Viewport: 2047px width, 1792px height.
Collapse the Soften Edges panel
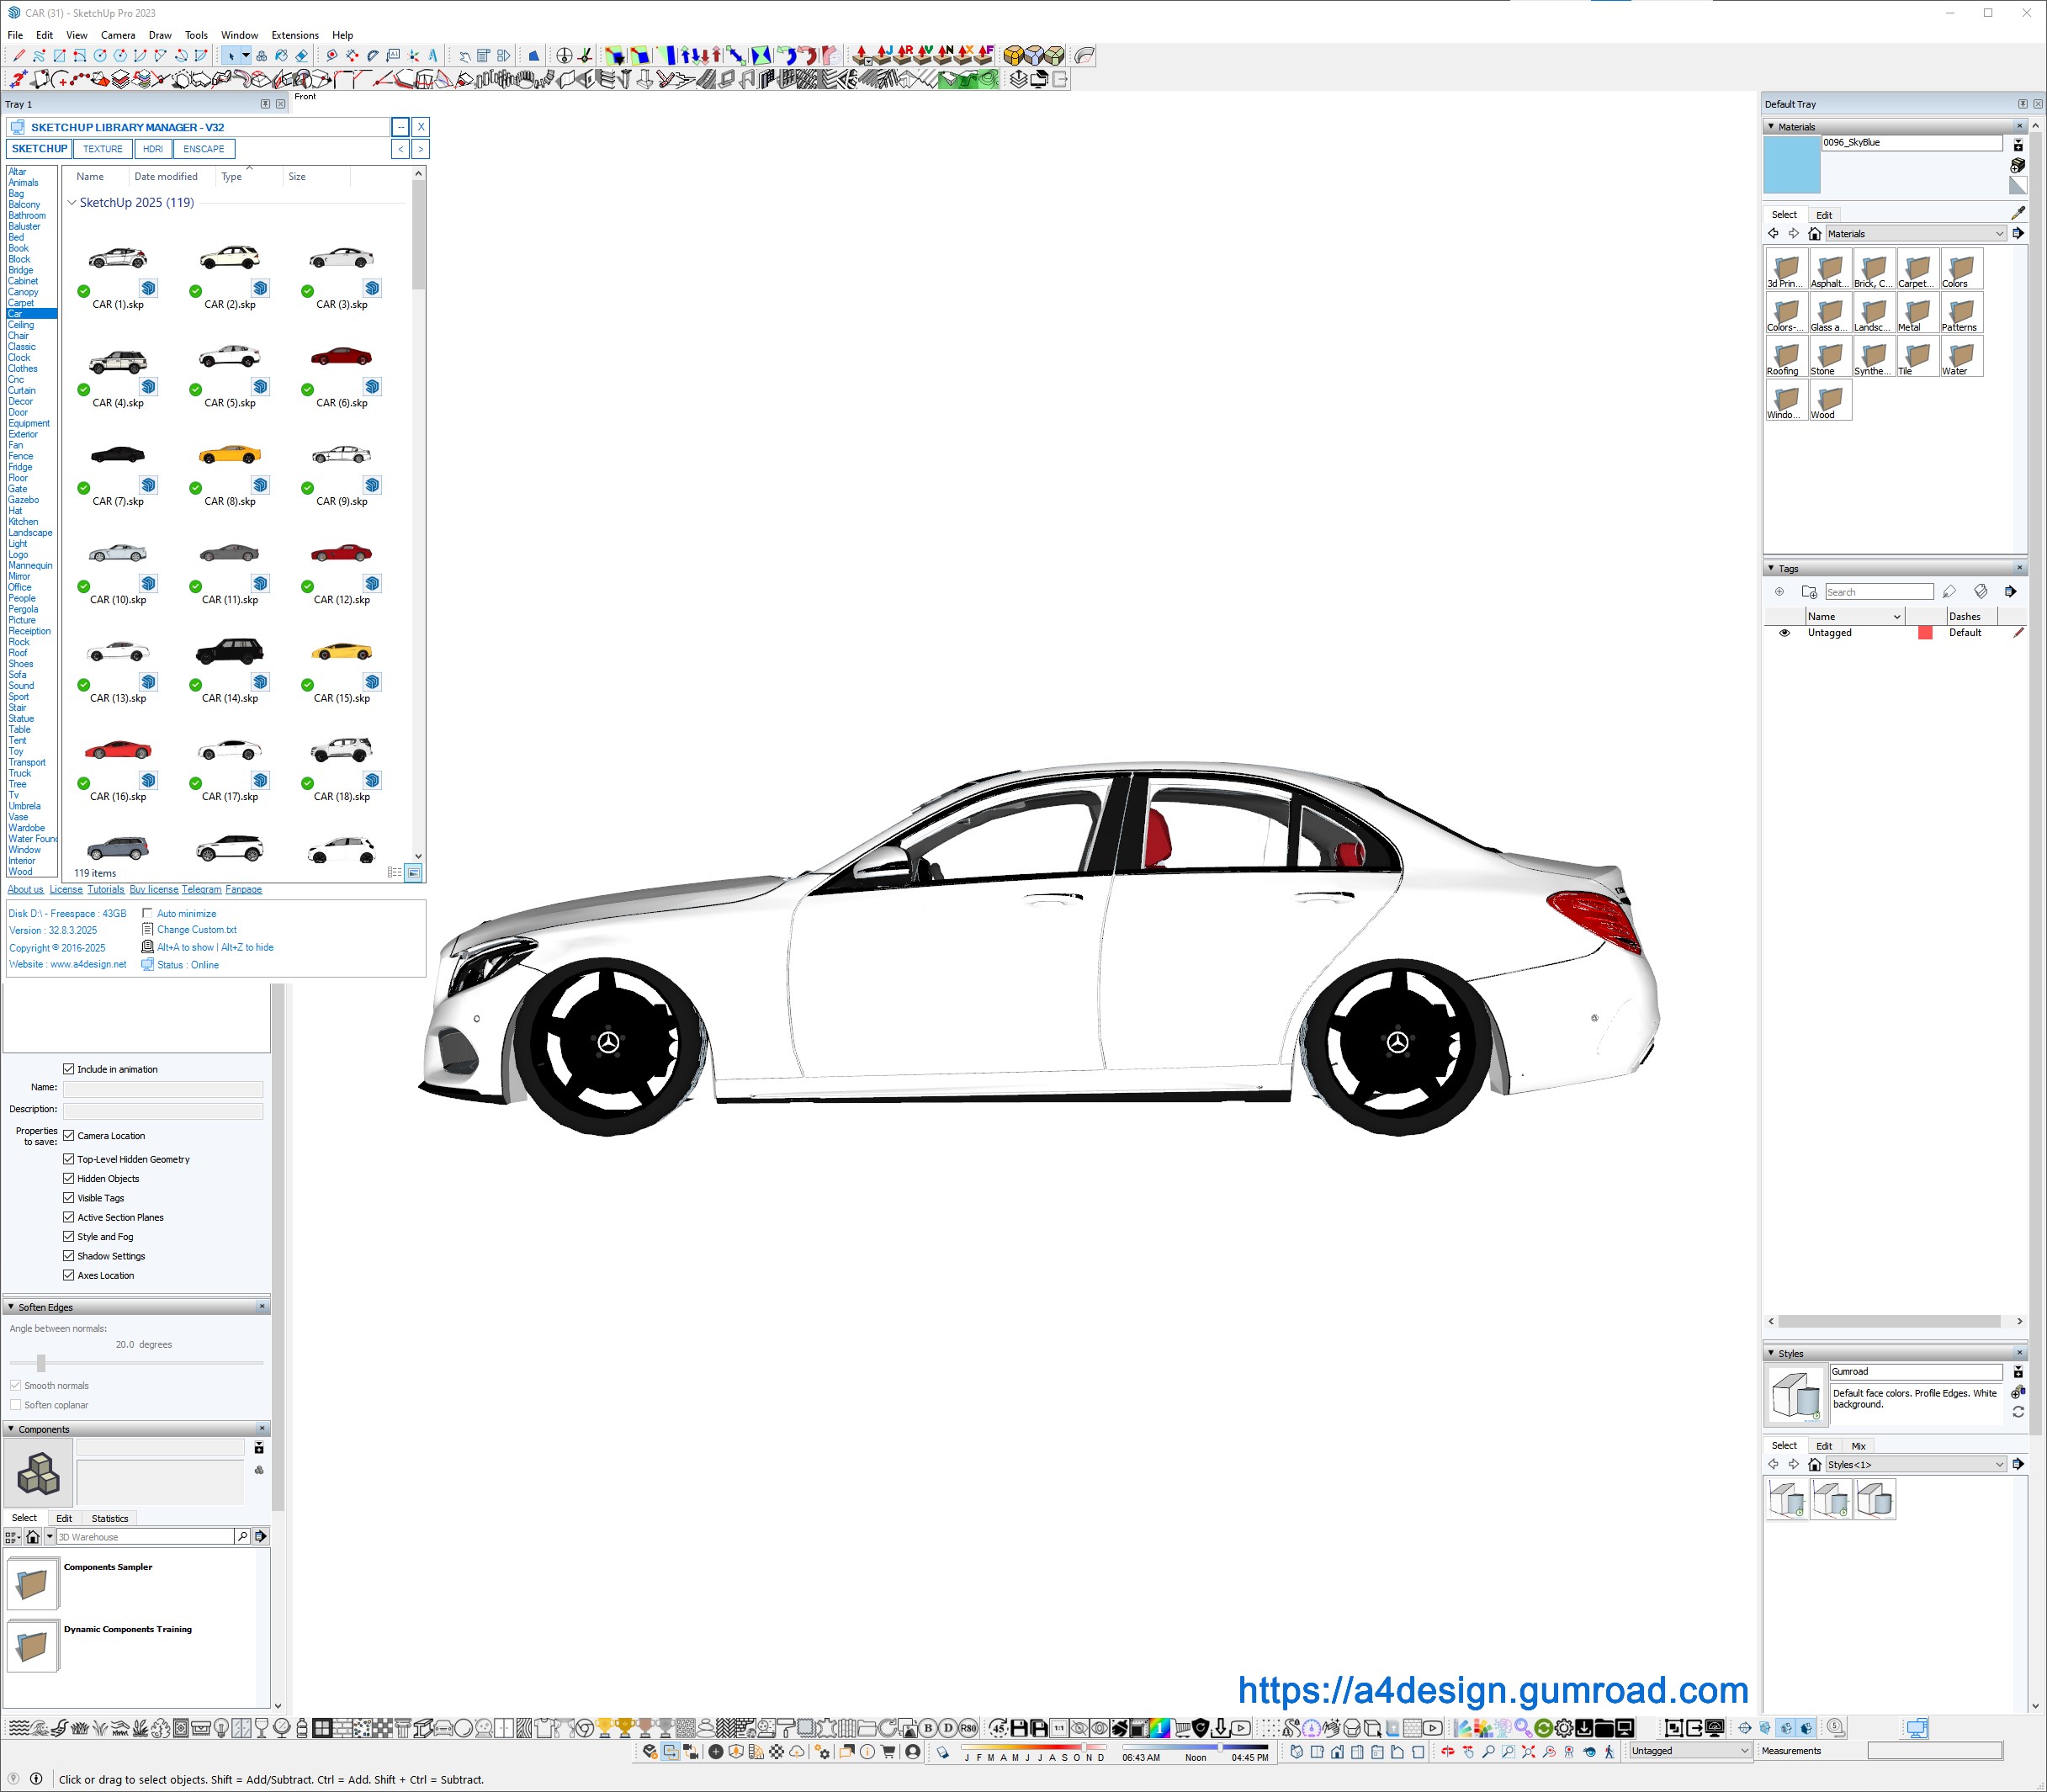pyautogui.click(x=11, y=1307)
